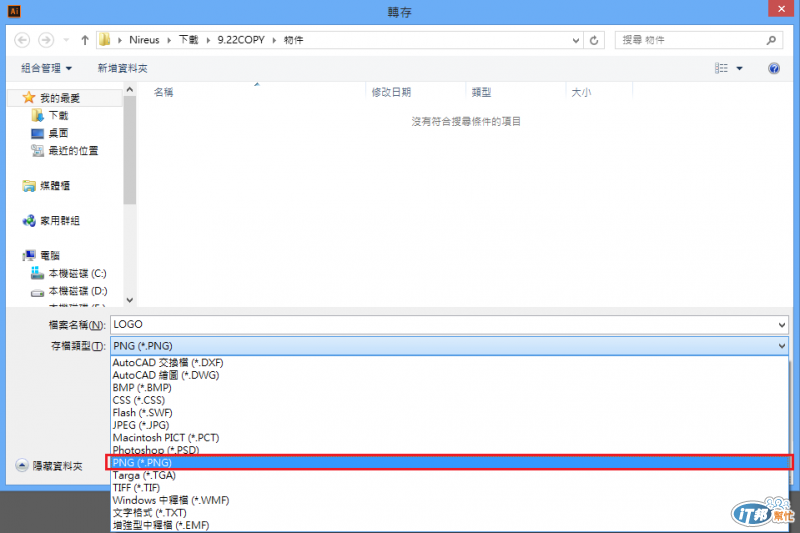This screenshot has width=800, height=533.
Task: Change view layout icon
Action: coord(721,68)
